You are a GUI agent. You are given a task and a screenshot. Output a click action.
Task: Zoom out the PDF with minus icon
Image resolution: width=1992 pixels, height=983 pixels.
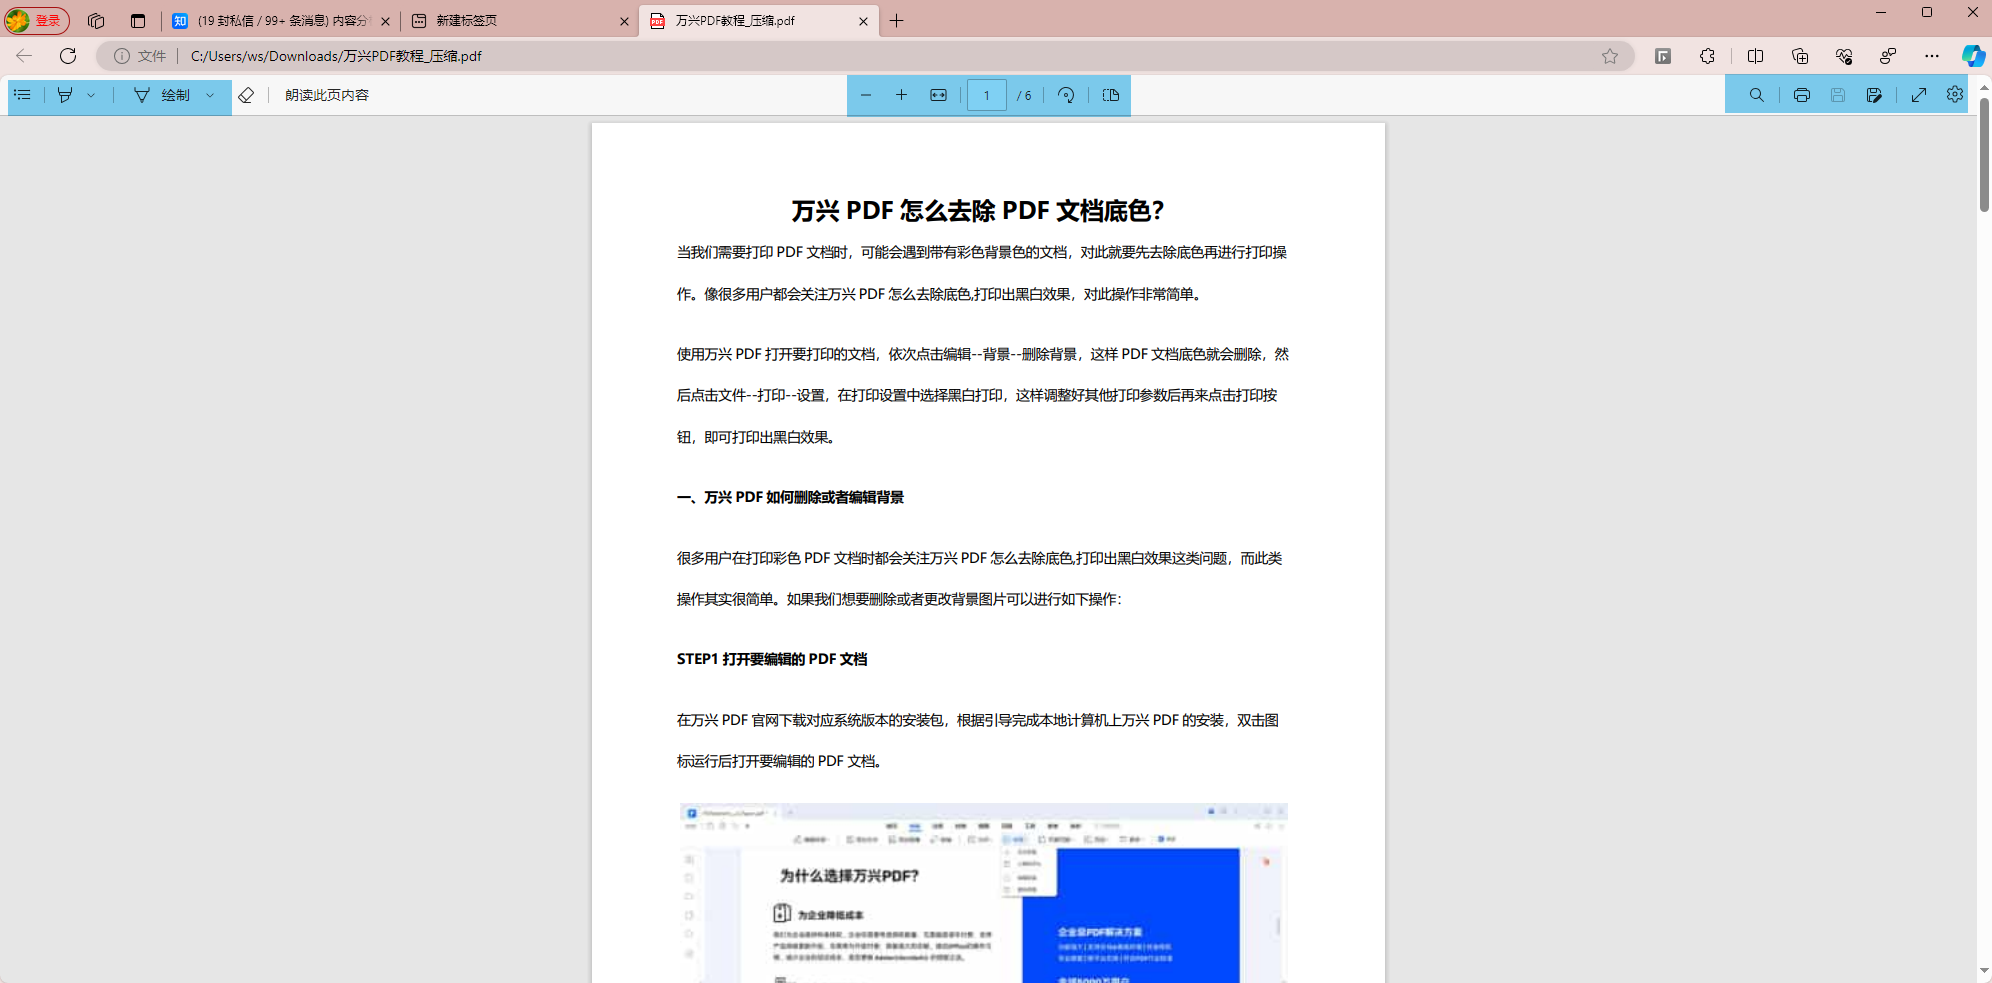[866, 95]
